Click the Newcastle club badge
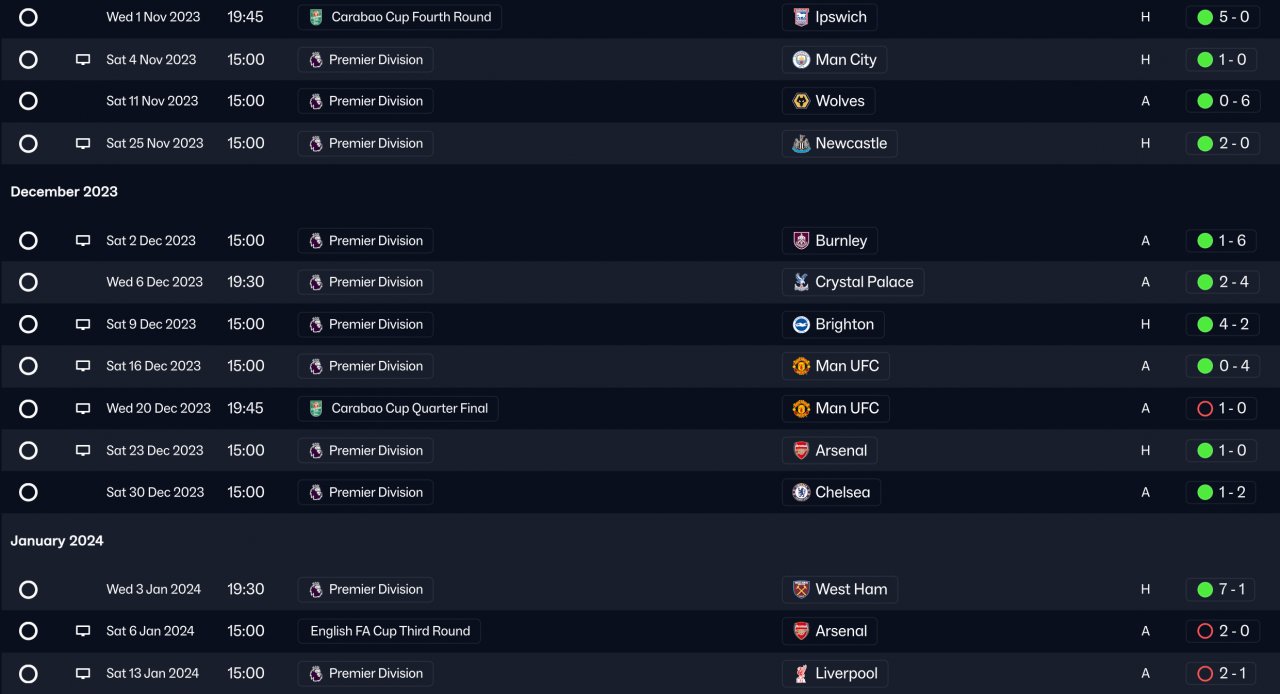 click(801, 143)
